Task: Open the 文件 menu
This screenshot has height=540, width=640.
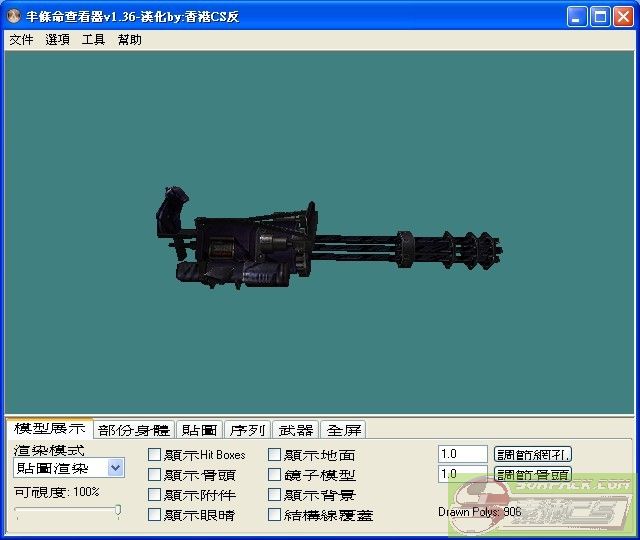Action: (21, 40)
